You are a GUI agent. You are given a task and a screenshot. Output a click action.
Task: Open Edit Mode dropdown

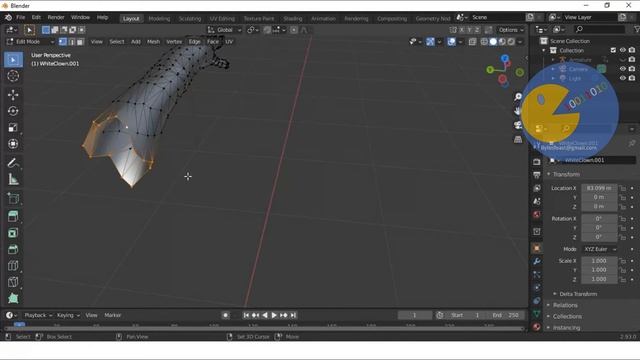tap(31, 42)
